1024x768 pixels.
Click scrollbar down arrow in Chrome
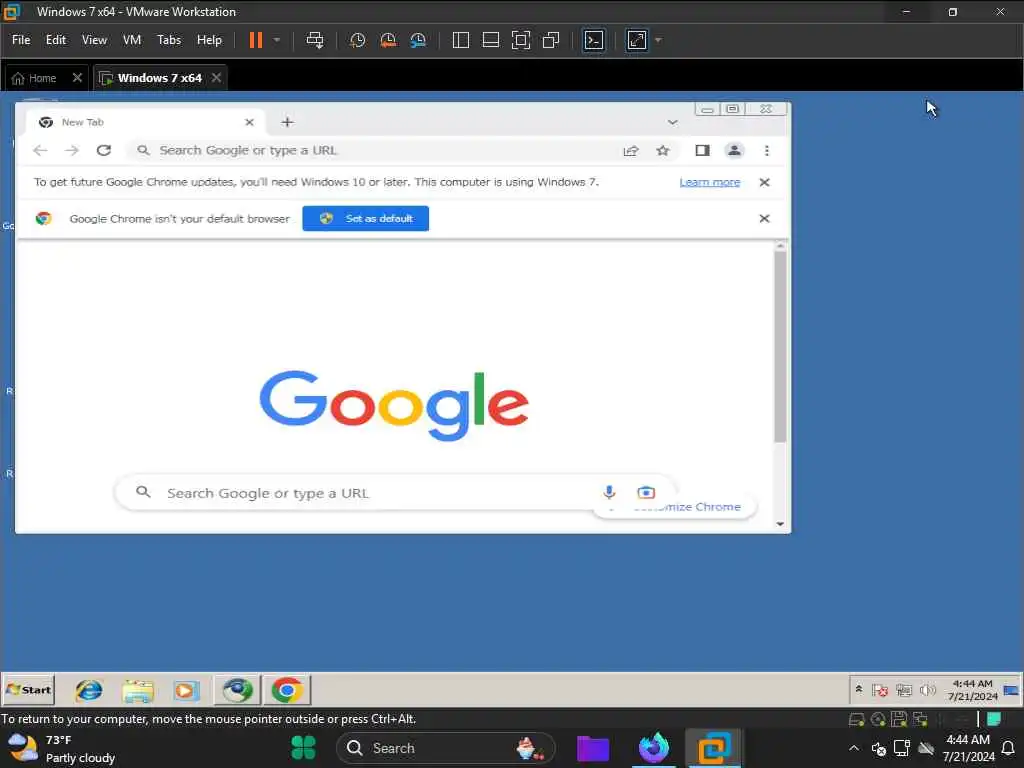(x=780, y=524)
